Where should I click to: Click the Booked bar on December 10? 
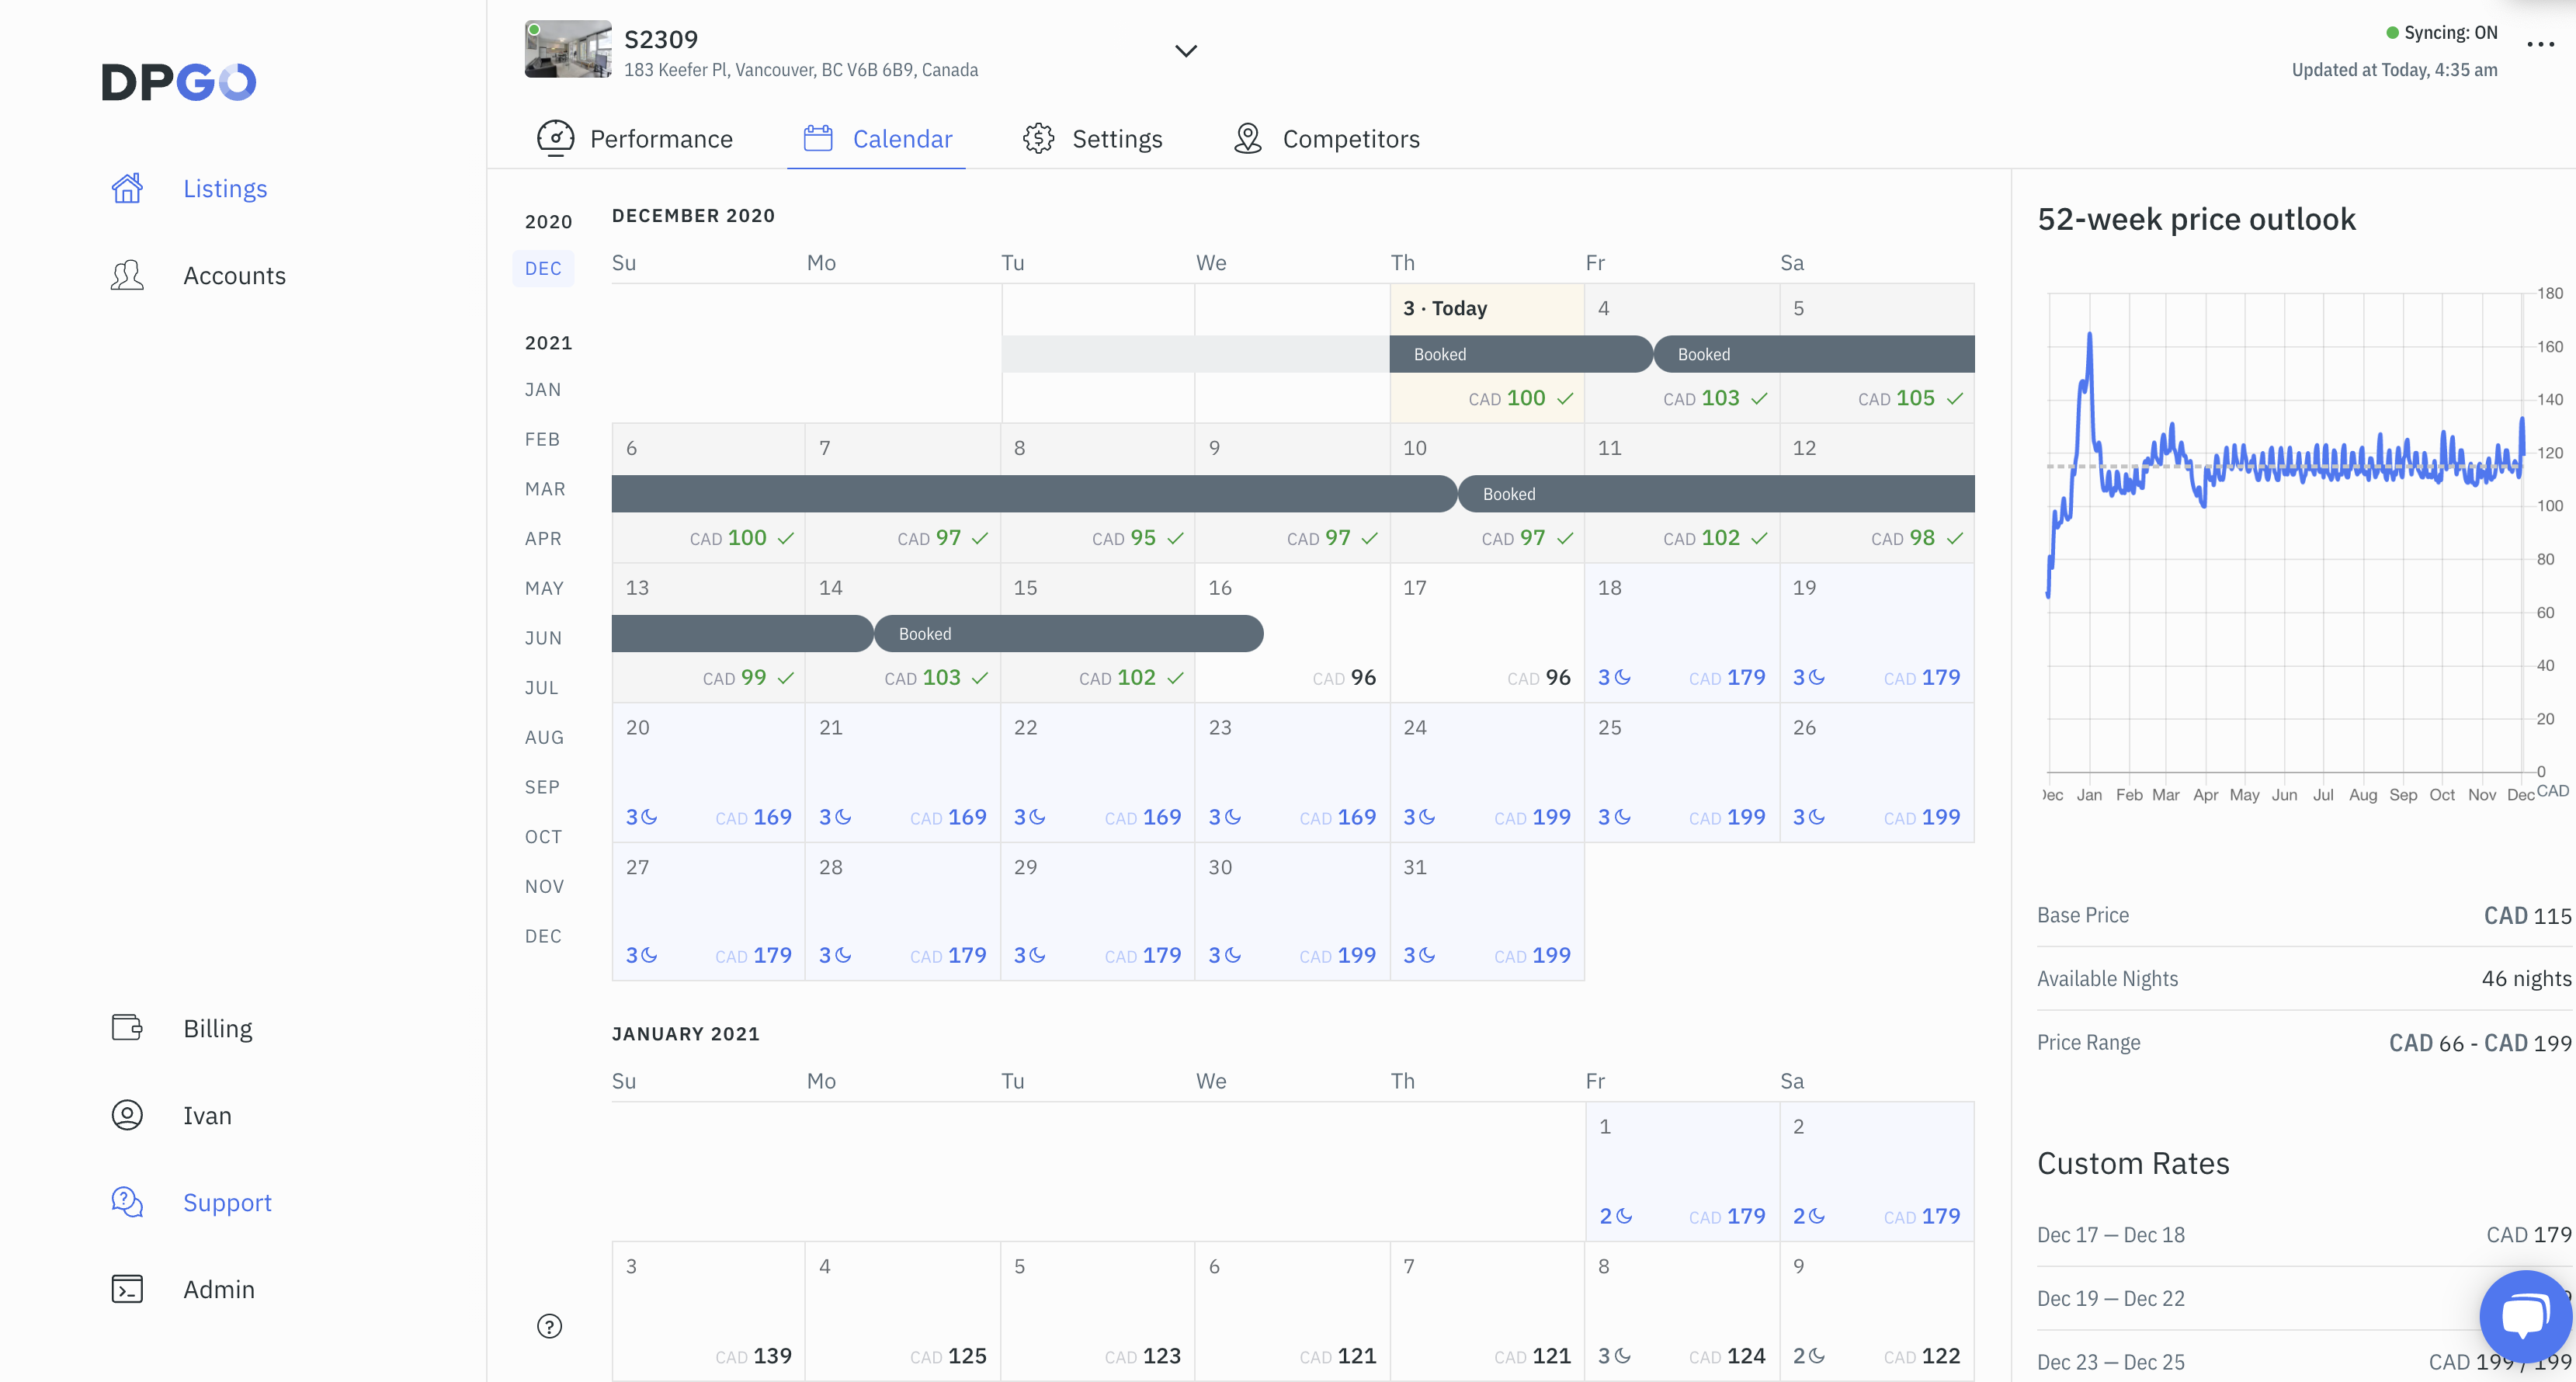click(1509, 494)
